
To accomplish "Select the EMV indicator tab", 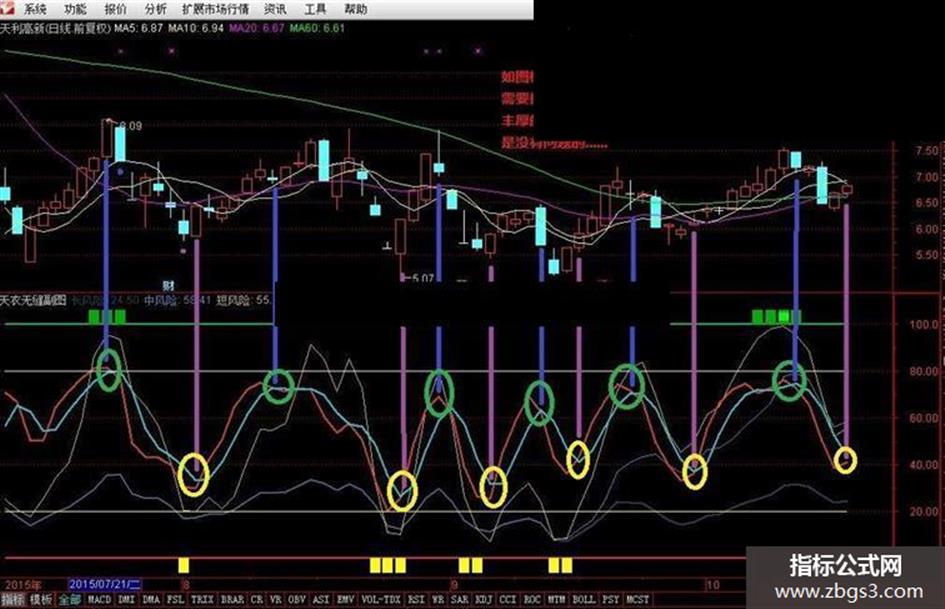I will point(345,599).
